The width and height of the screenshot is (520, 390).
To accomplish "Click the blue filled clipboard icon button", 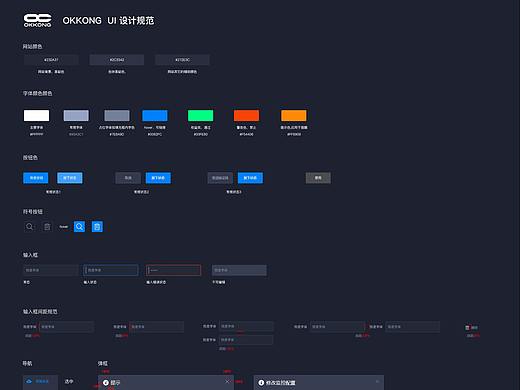I will 97,227.
